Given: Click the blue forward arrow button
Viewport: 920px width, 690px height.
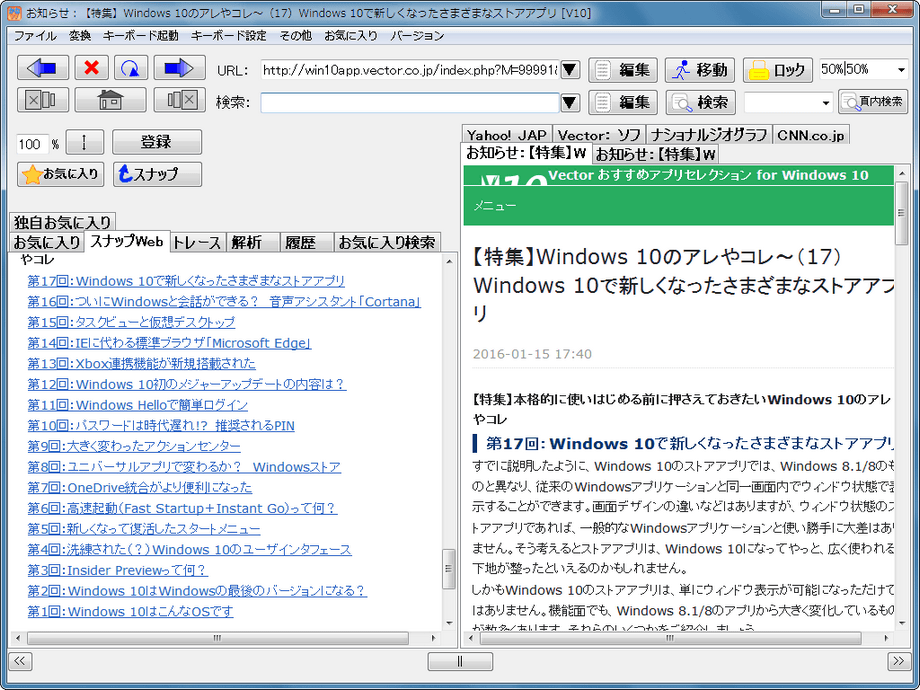Looking at the screenshot, I should (180, 68).
